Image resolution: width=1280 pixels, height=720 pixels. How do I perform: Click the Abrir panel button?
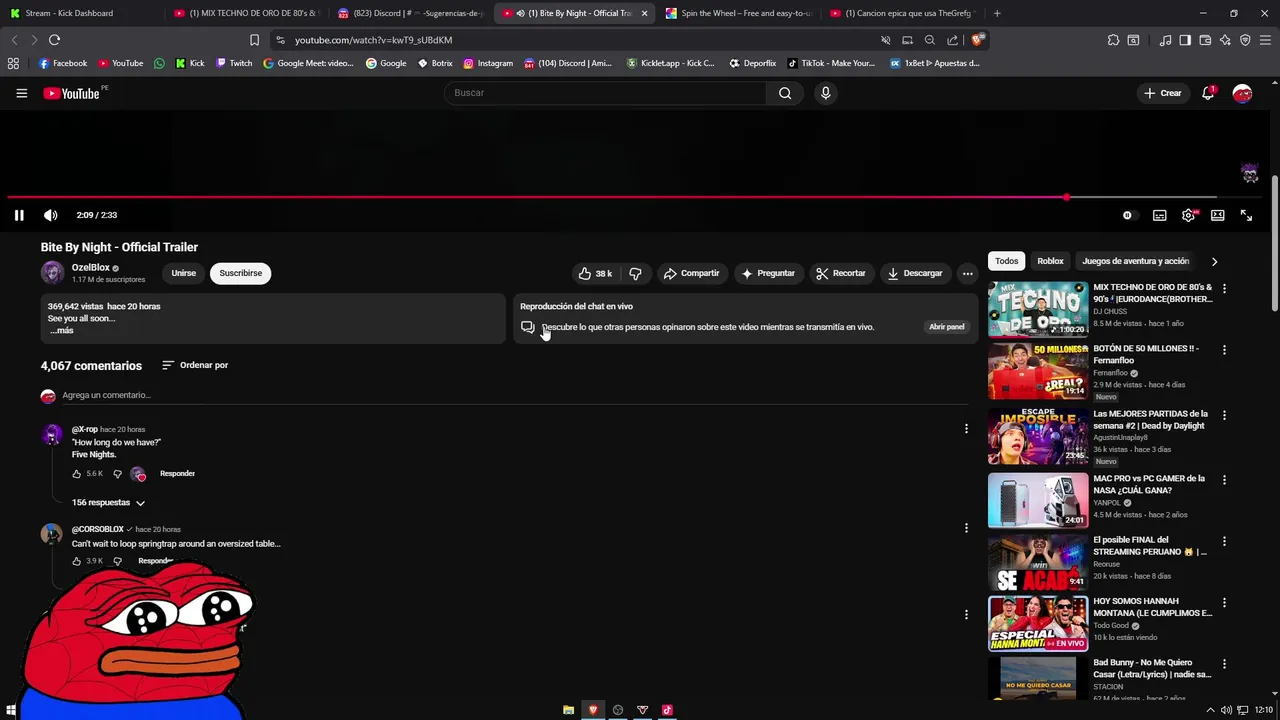(946, 327)
